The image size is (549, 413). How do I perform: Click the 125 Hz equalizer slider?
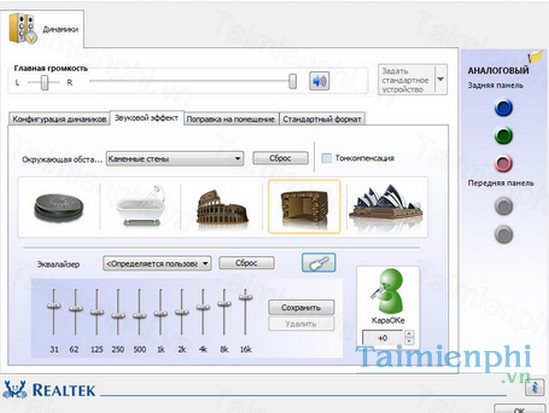(97, 312)
